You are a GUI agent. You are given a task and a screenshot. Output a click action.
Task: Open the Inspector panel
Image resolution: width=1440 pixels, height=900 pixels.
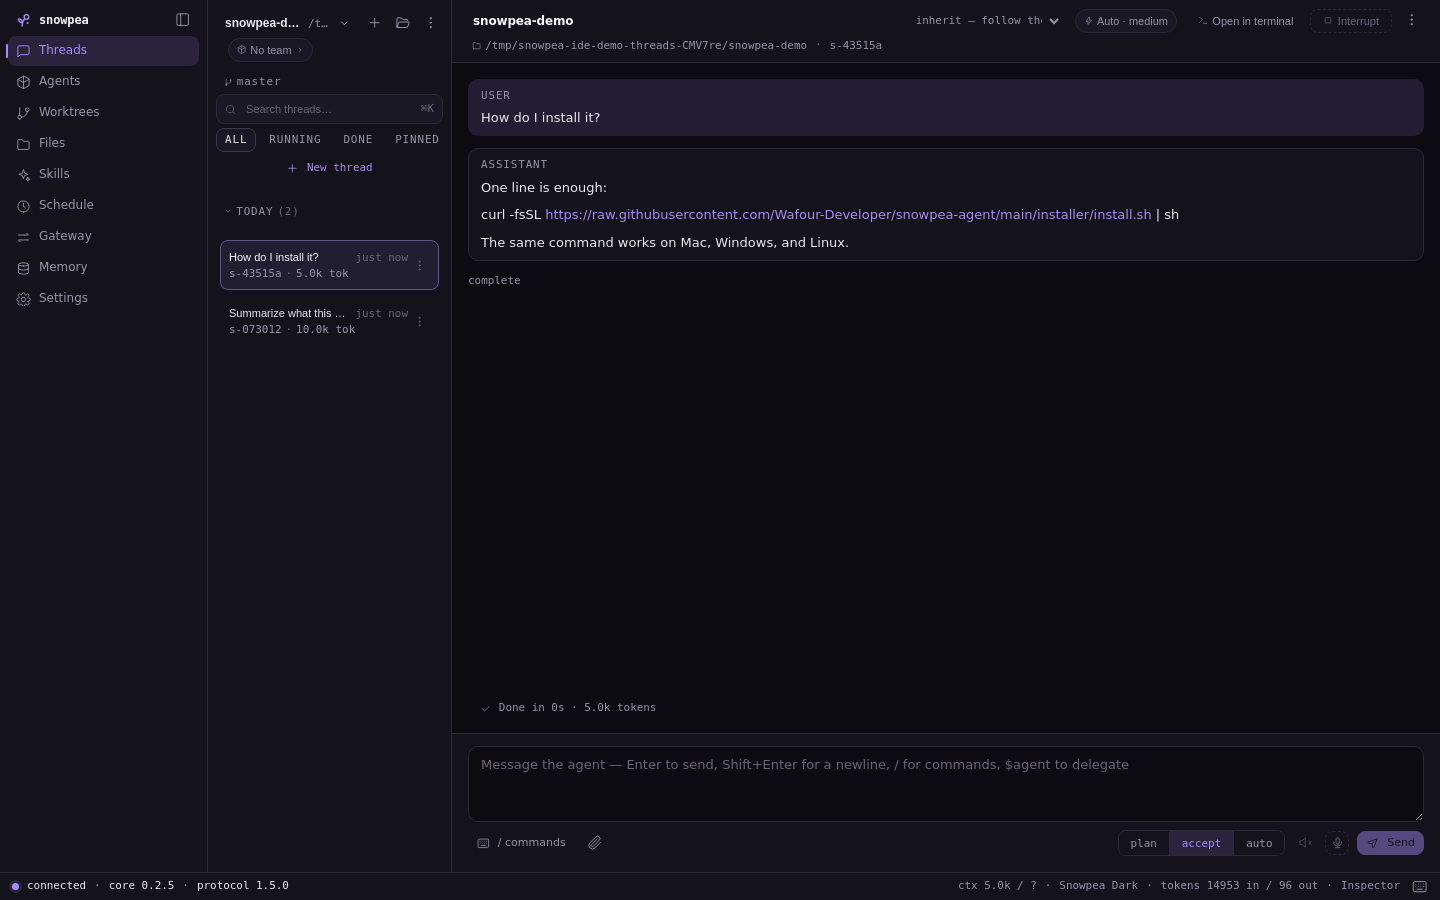click(1370, 886)
